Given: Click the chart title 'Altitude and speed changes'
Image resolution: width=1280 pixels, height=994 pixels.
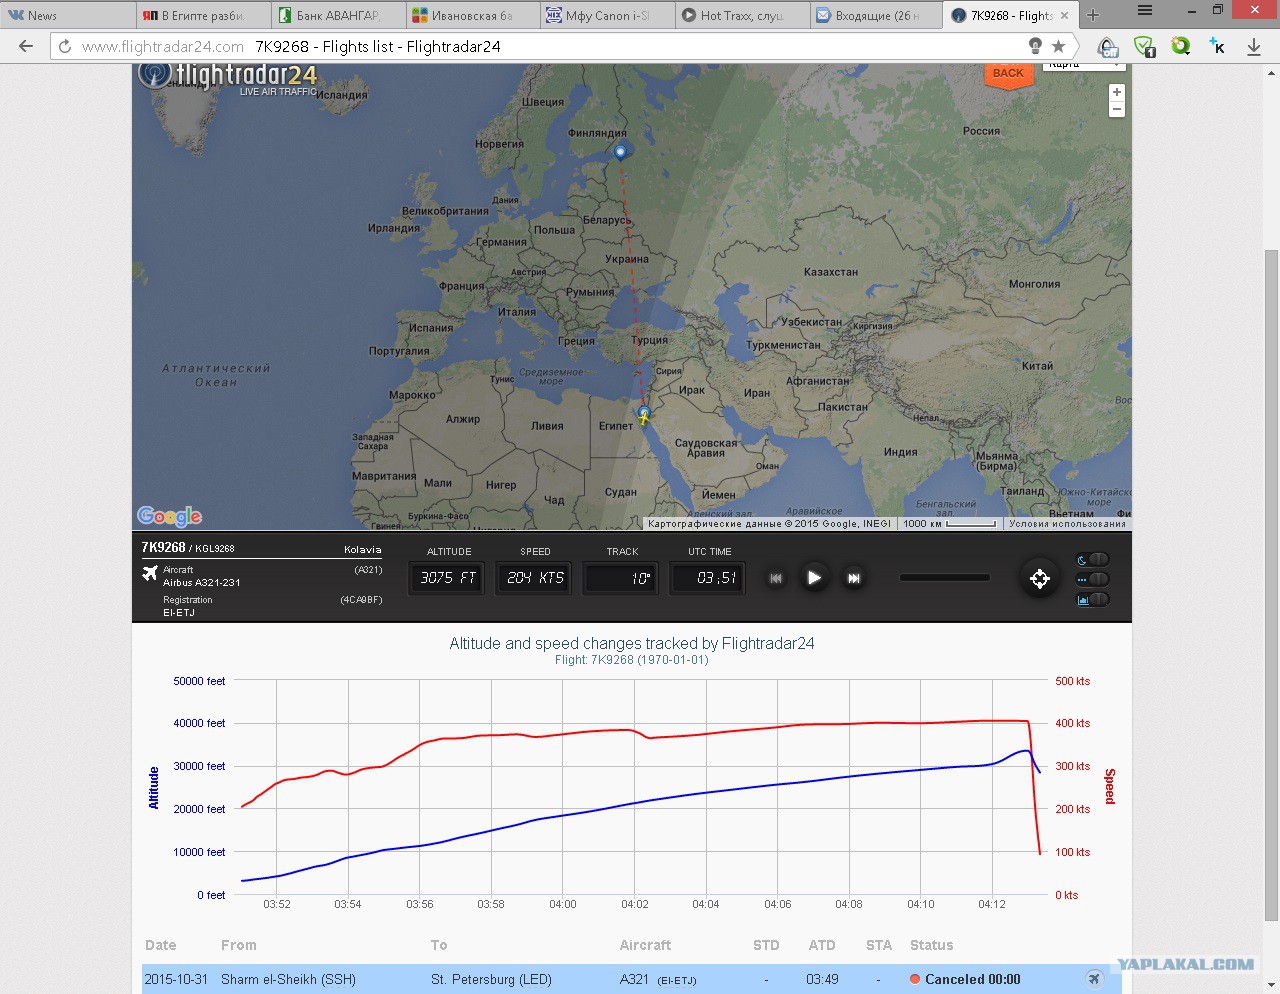Looking at the screenshot, I should pos(632,643).
